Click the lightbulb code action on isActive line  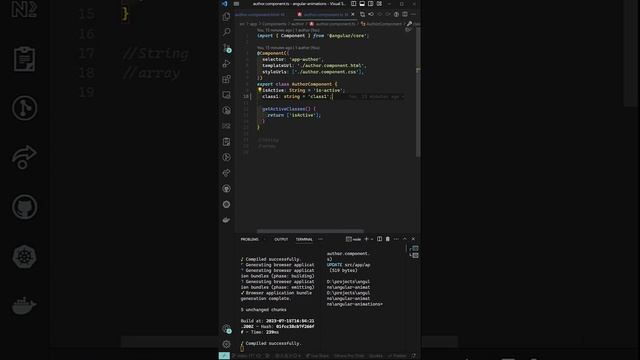[259, 90]
